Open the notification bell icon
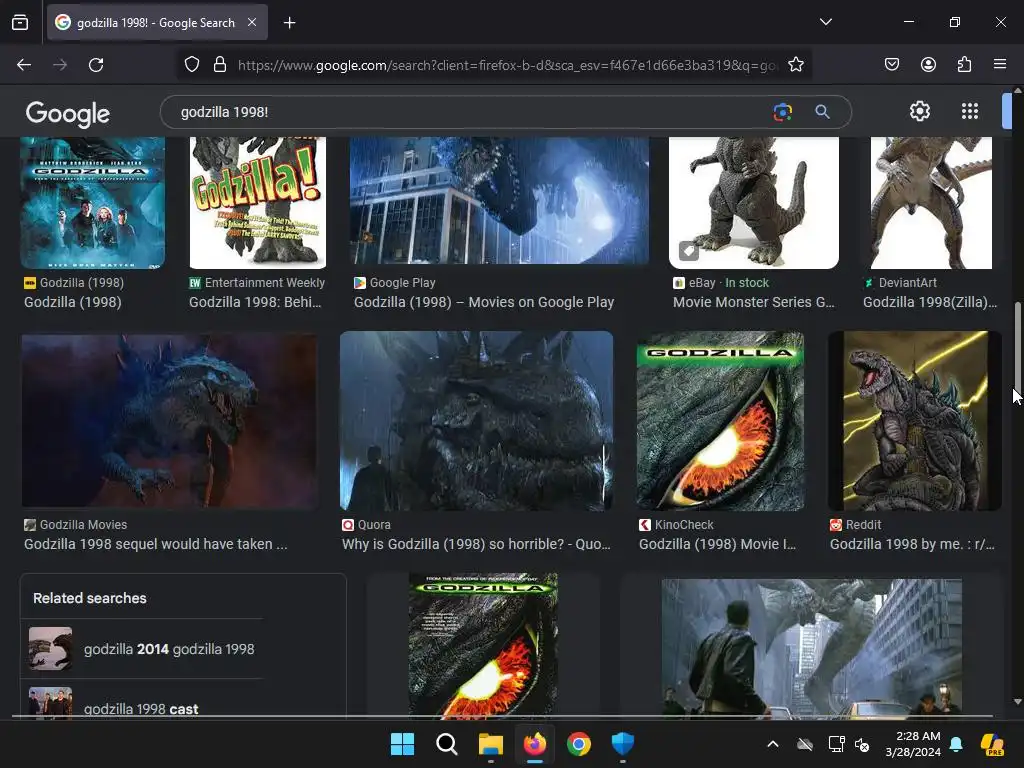The image size is (1024, 768). click(x=956, y=744)
